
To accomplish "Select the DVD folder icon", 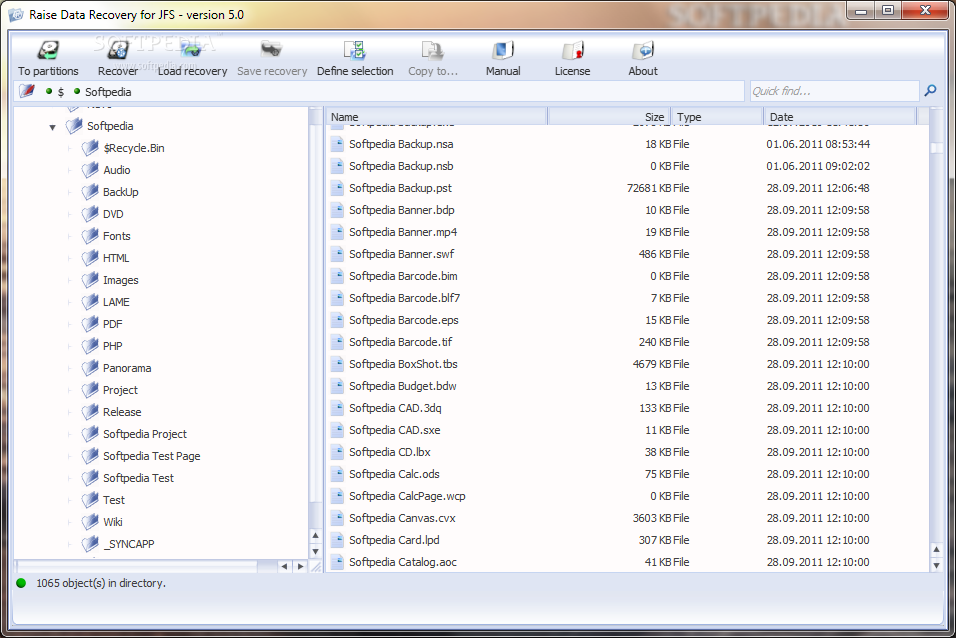I will tap(90, 213).
